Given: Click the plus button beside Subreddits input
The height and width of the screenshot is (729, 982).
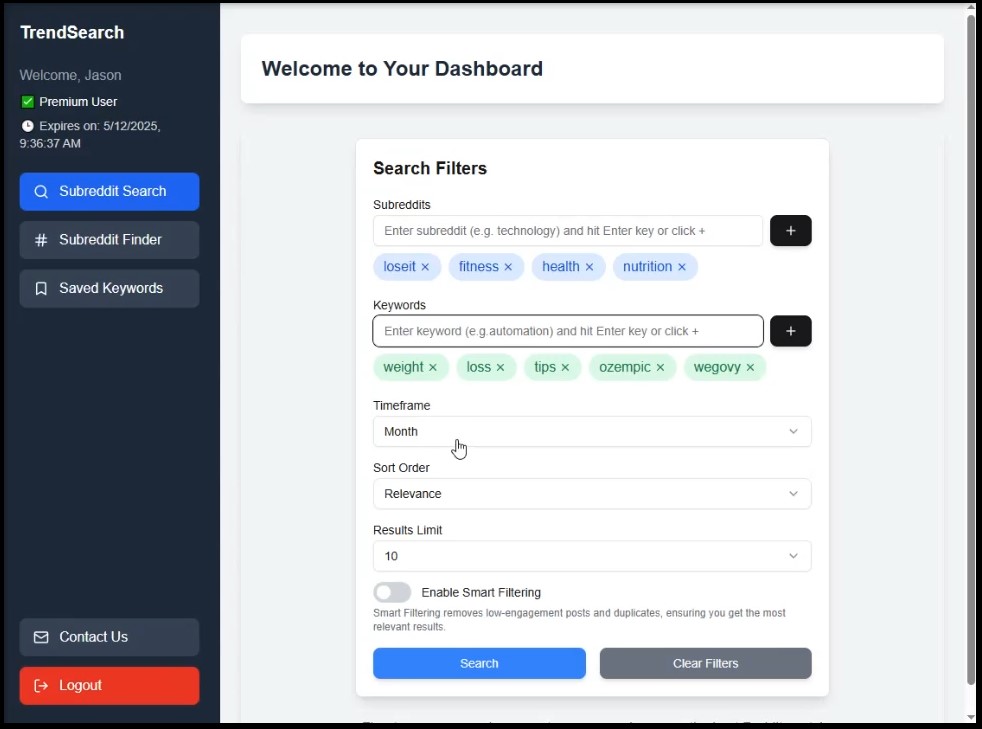Looking at the screenshot, I should tap(790, 230).
